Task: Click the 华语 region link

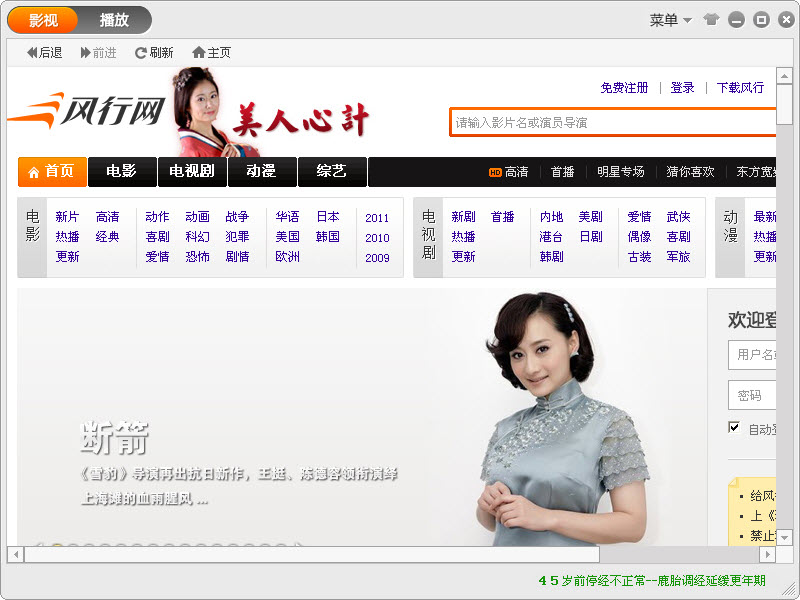Action: click(x=287, y=217)
